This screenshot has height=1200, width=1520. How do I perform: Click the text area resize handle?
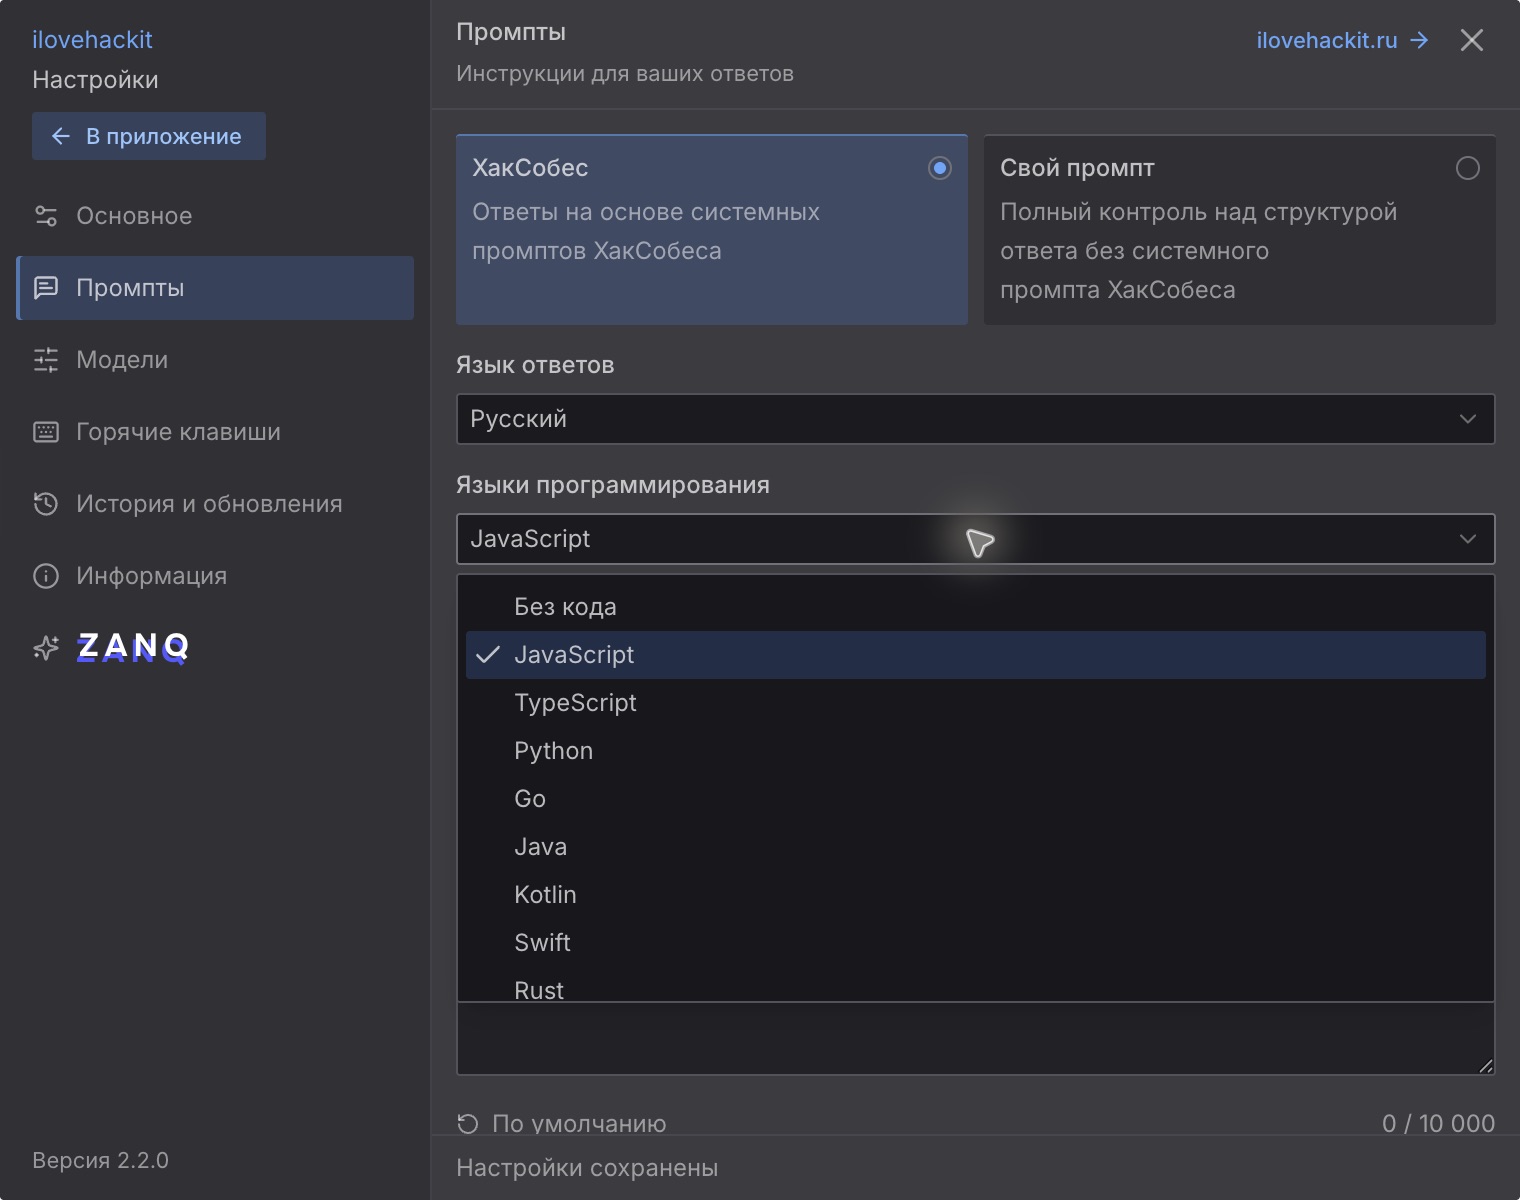1486,1066
